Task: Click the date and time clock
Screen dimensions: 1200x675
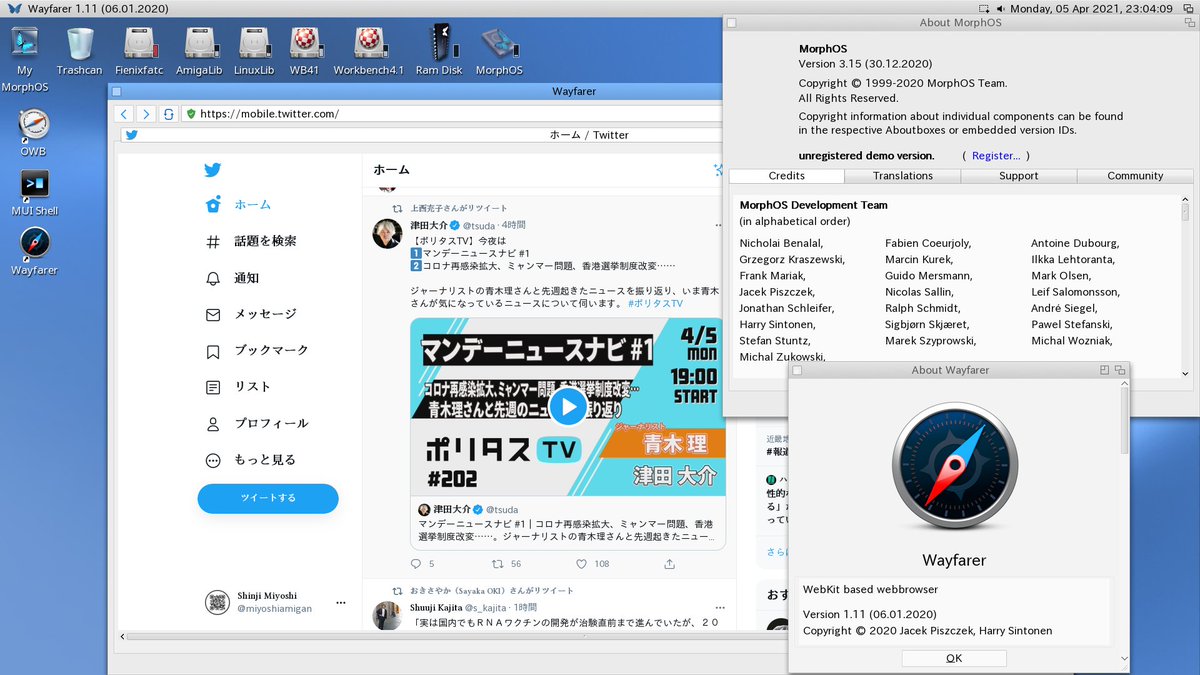Action: (1092, 8)
